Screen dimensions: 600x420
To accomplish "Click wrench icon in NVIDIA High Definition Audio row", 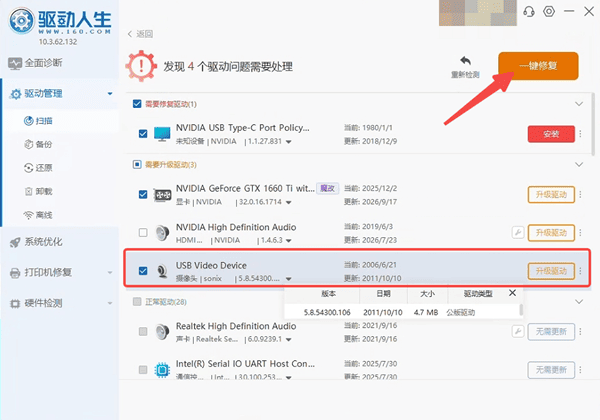I will pos(518,232).
